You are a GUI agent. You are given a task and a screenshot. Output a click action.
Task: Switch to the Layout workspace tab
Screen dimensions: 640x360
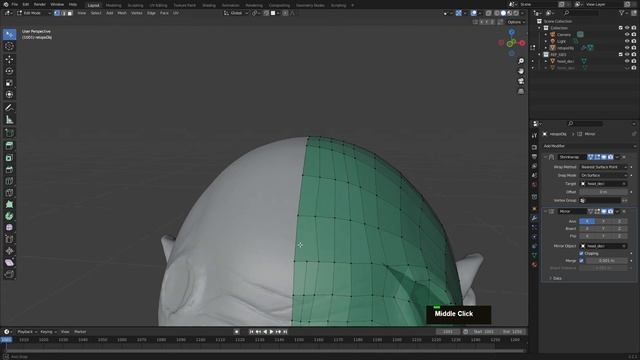coord(93,5)
